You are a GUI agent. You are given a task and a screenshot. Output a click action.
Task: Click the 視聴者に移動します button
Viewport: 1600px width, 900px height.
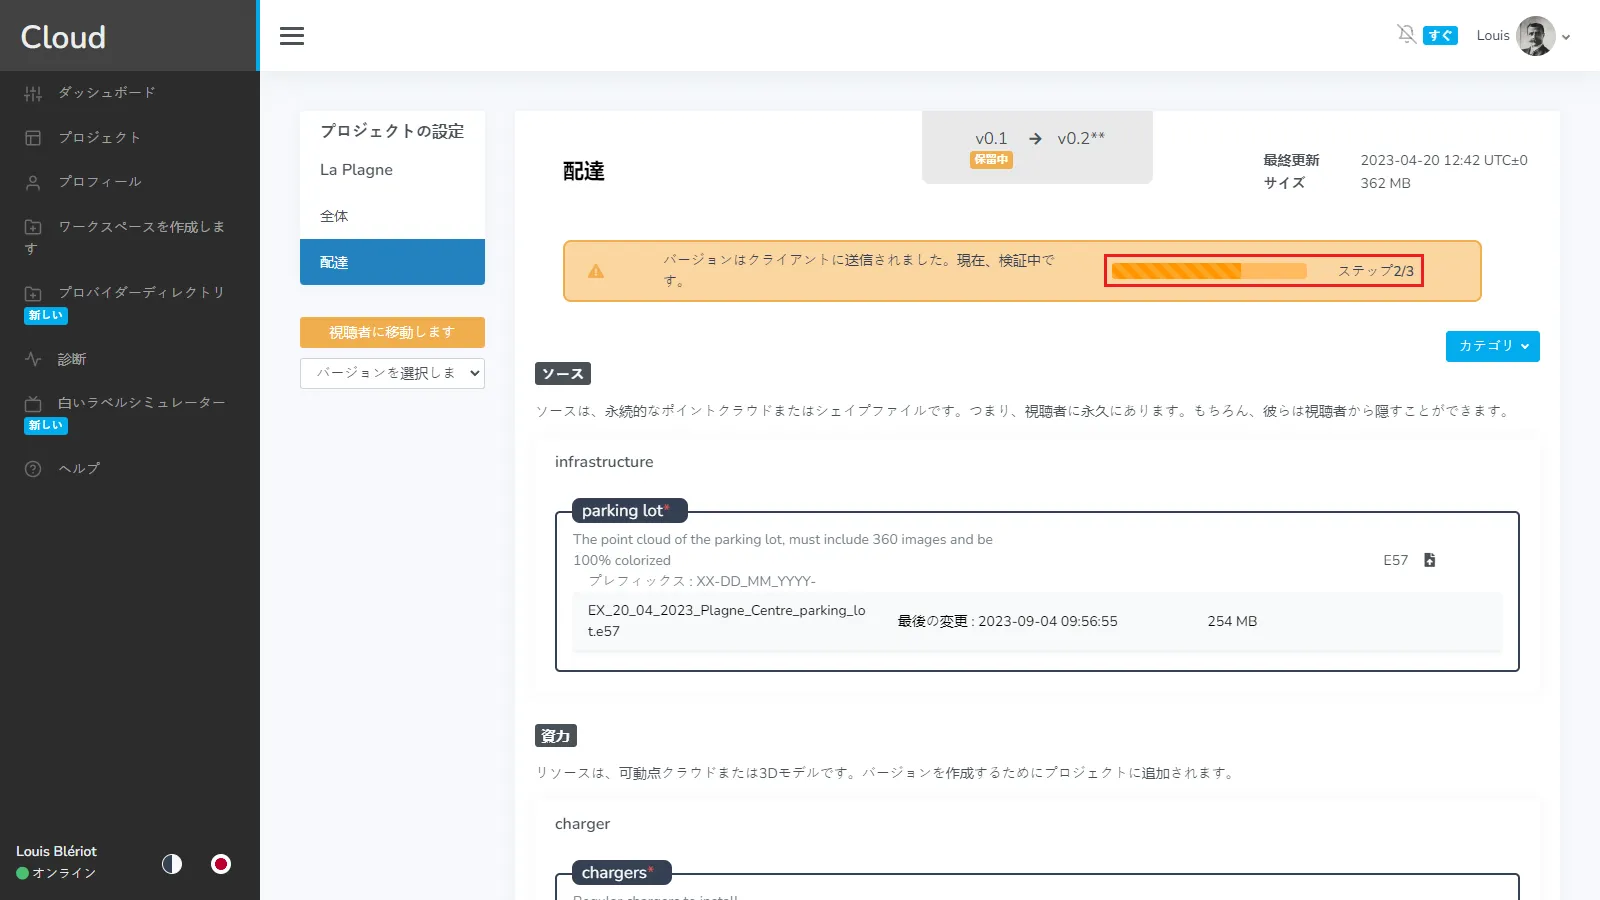tap(392, 332)
